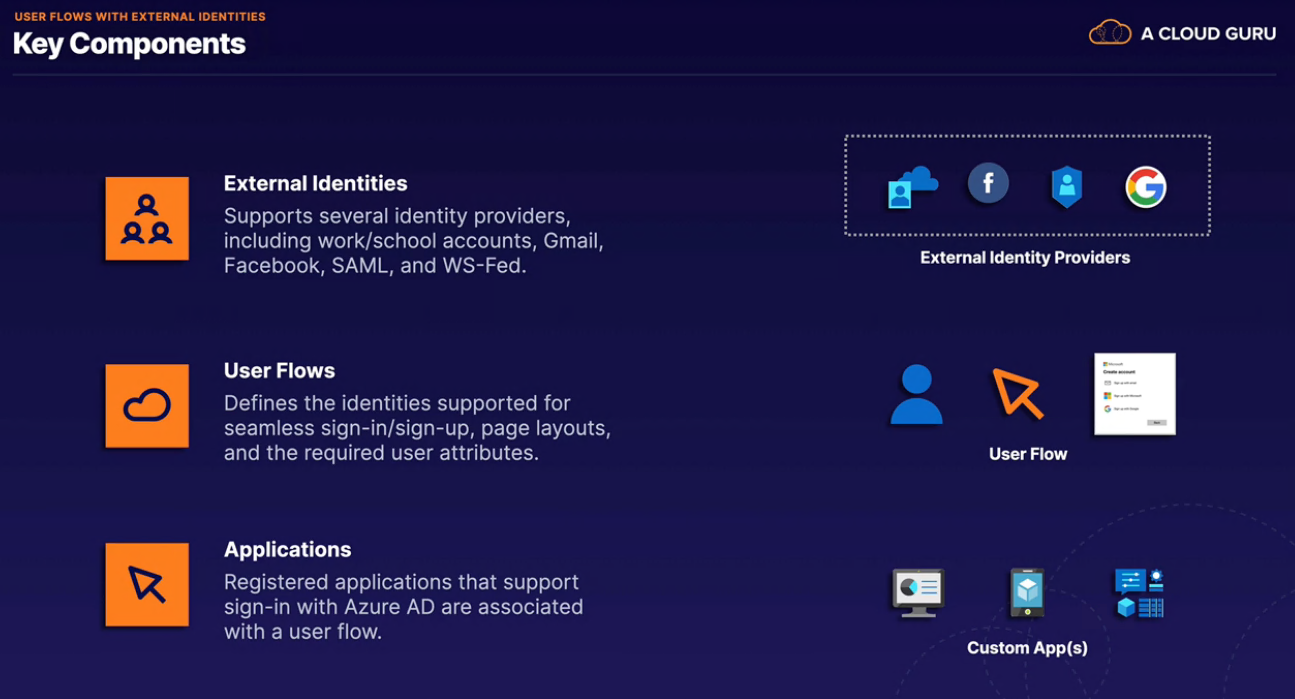The image size is (1295, 699).
Task: Select the Azure AD cloud user icon
Action: [912, 188]
